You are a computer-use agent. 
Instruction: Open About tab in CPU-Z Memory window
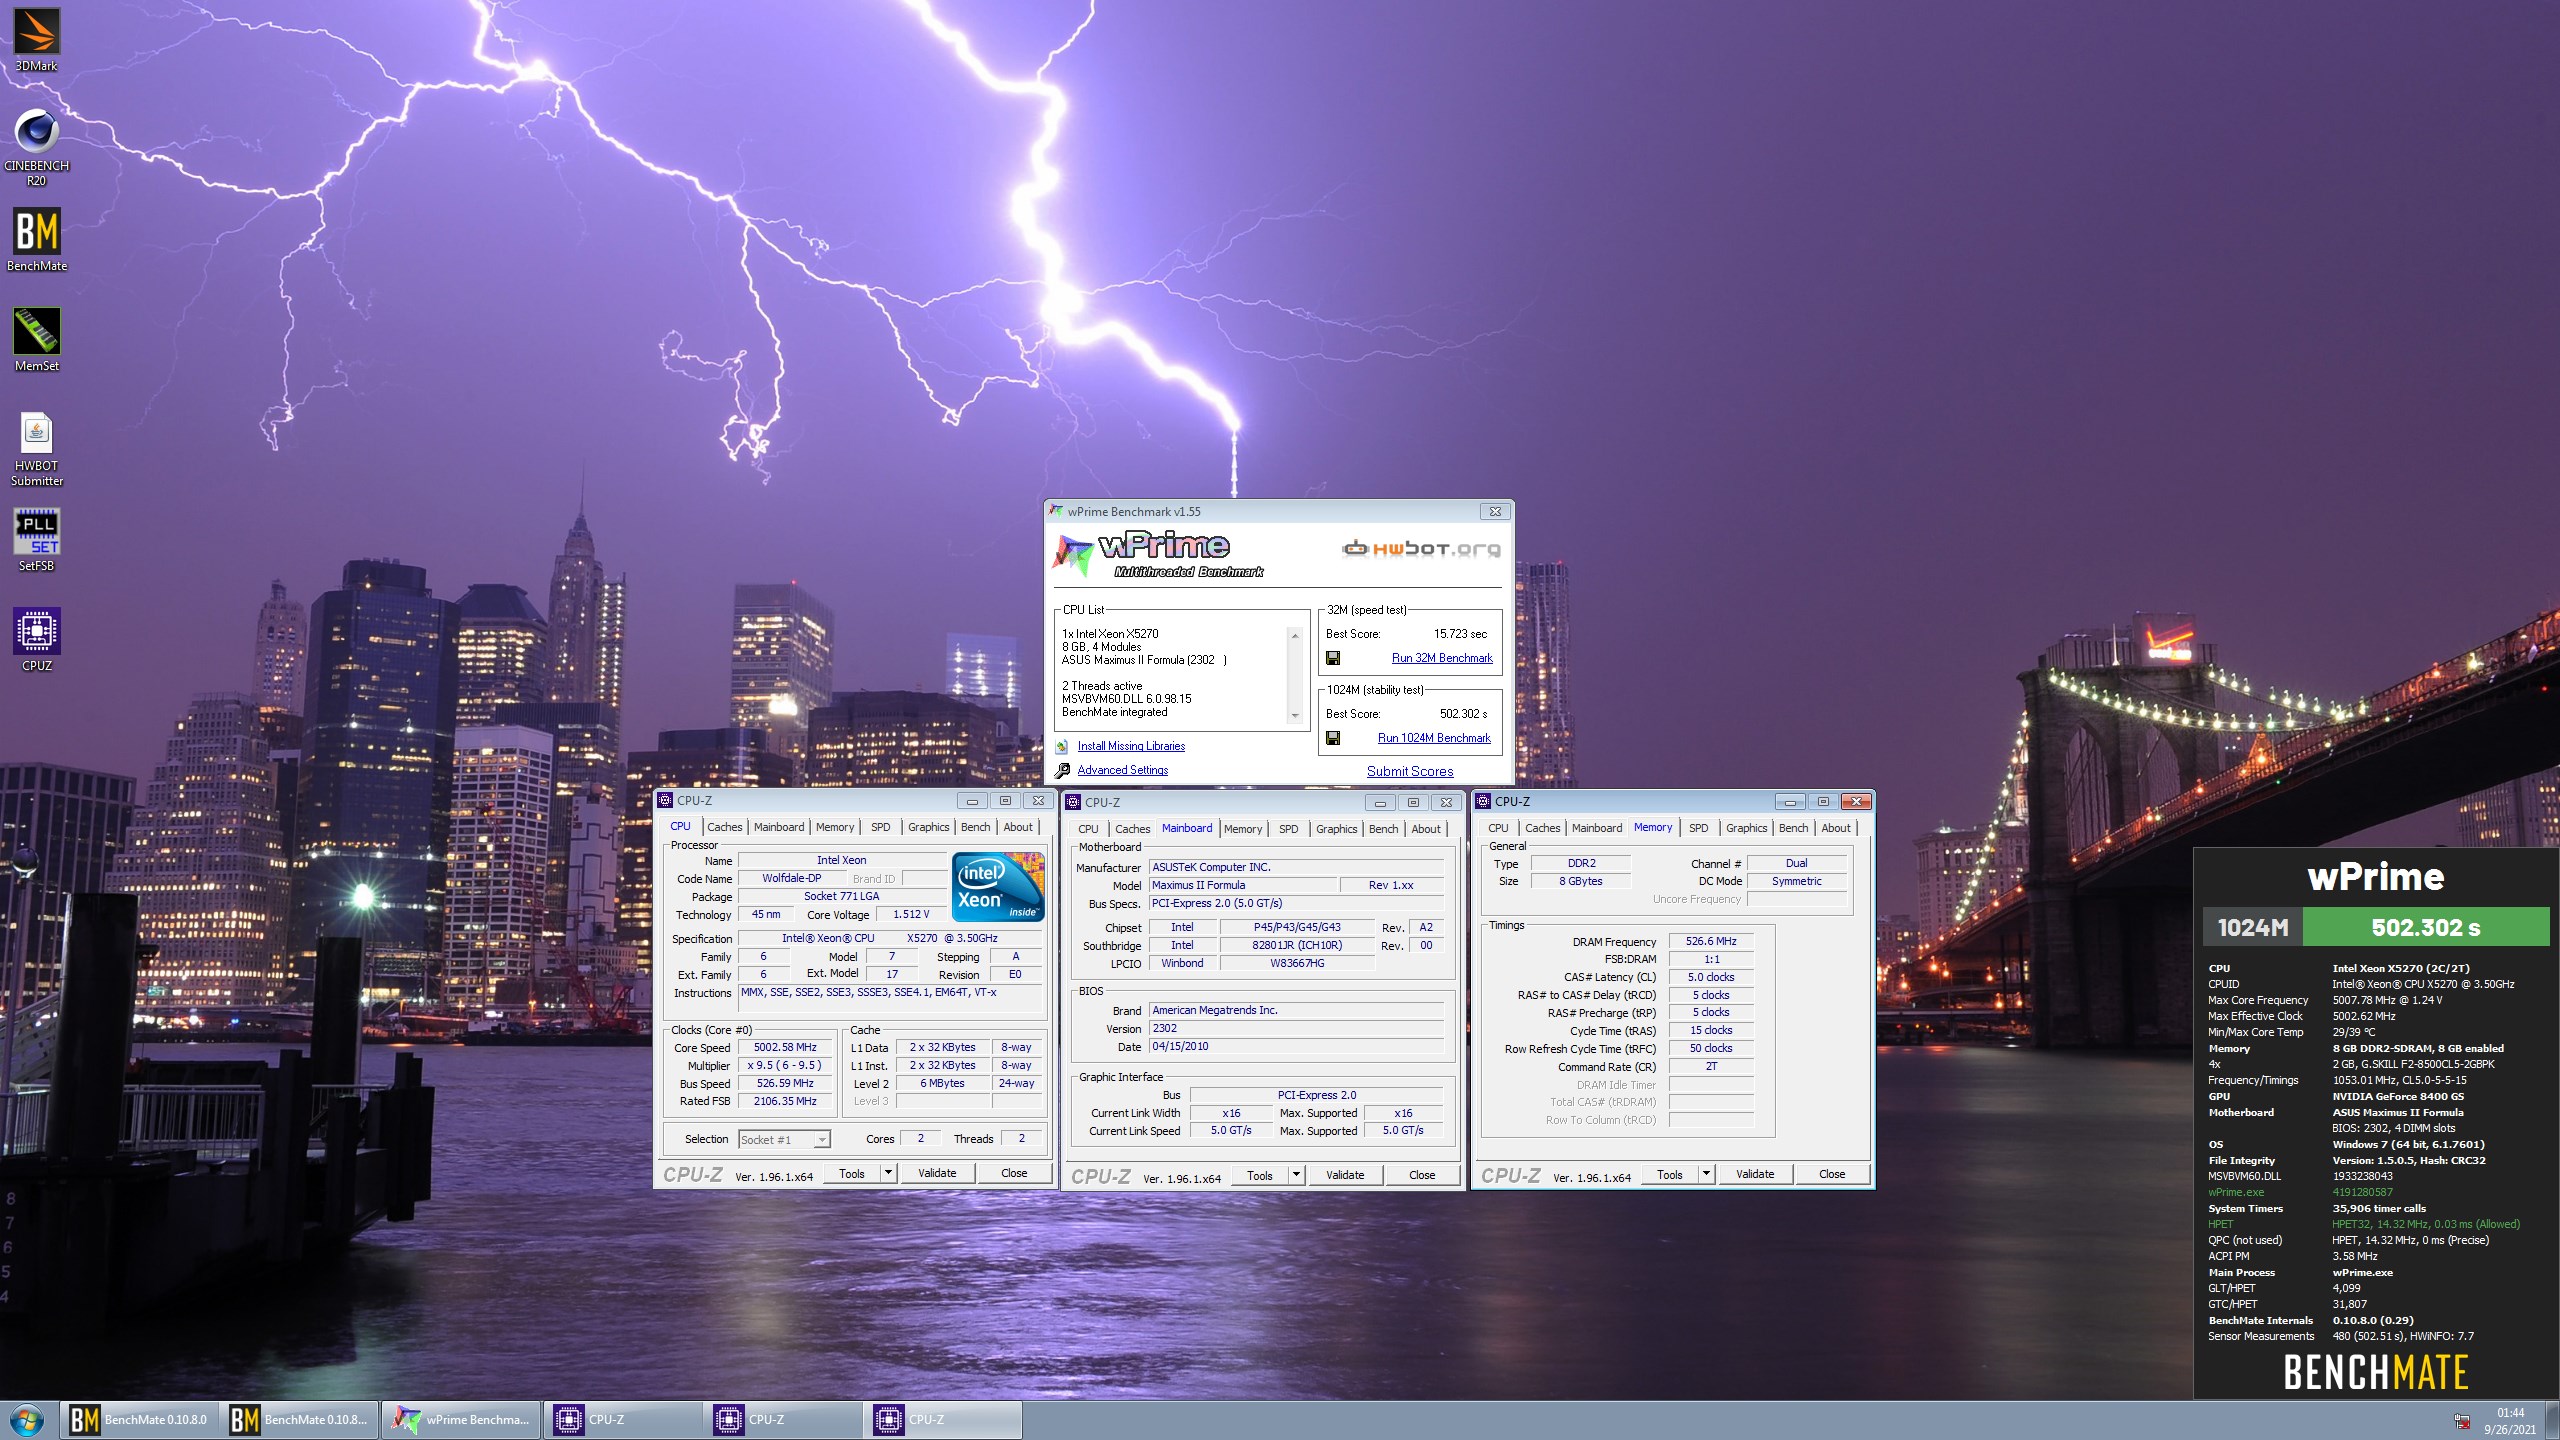[1835, 828]
